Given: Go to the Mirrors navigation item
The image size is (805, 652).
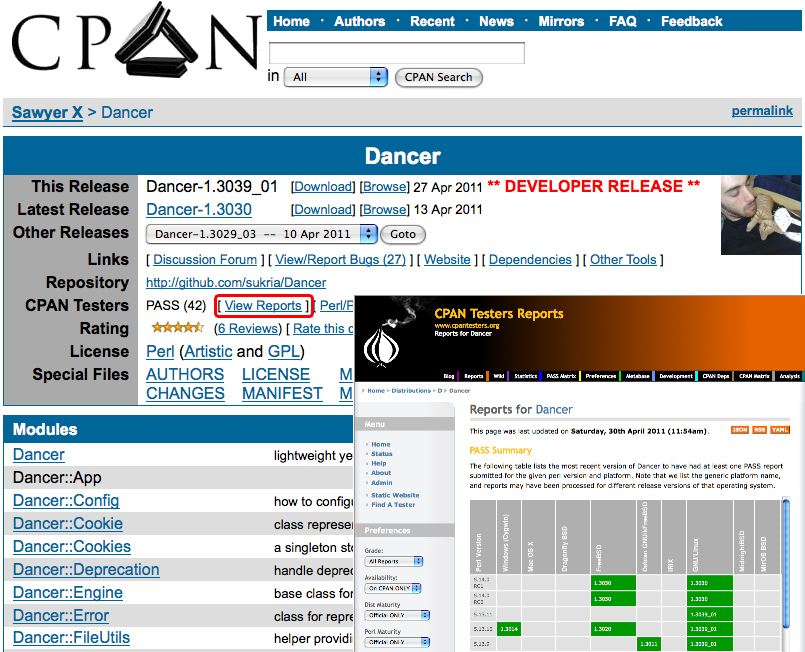Looking at the screenshot, I should (x=561, y=21).
